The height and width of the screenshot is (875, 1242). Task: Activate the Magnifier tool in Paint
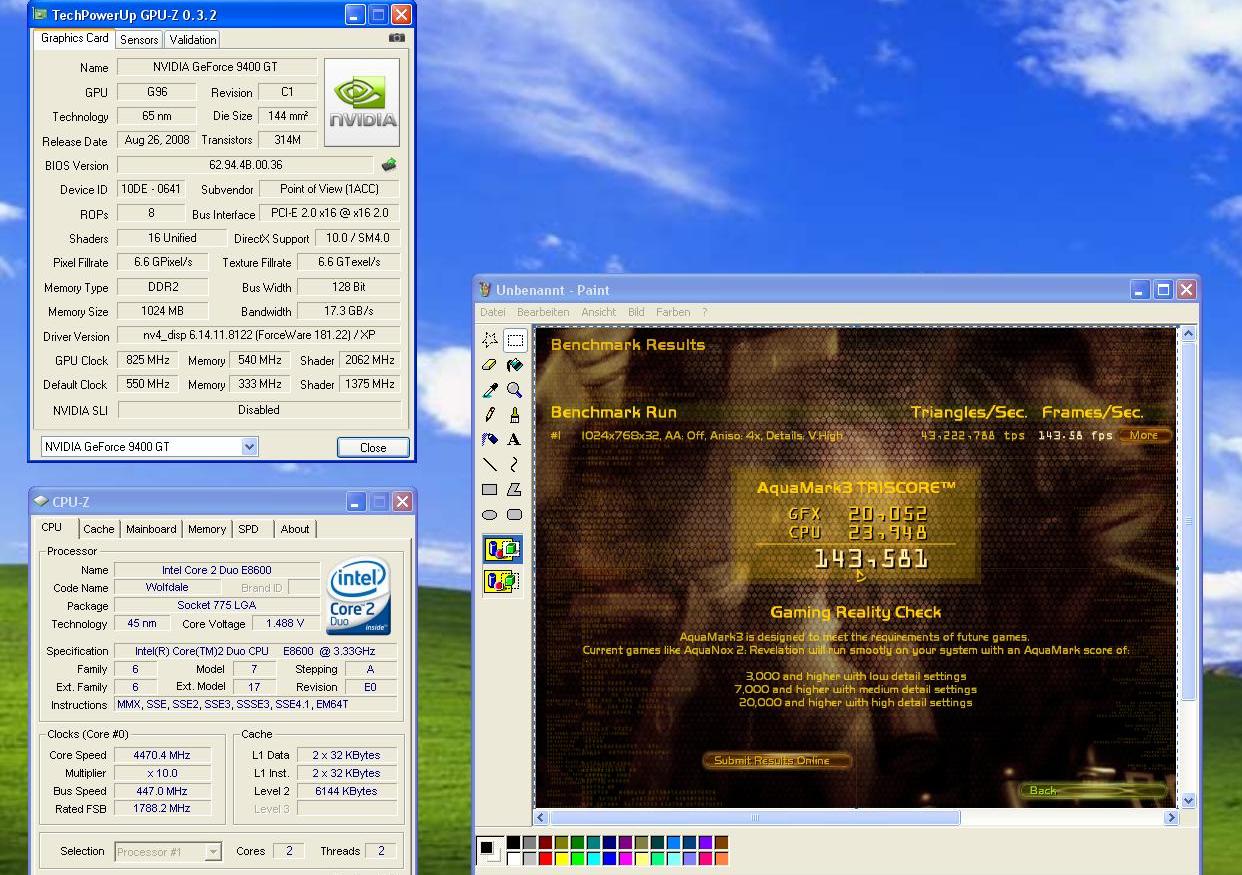click(515, 390)
